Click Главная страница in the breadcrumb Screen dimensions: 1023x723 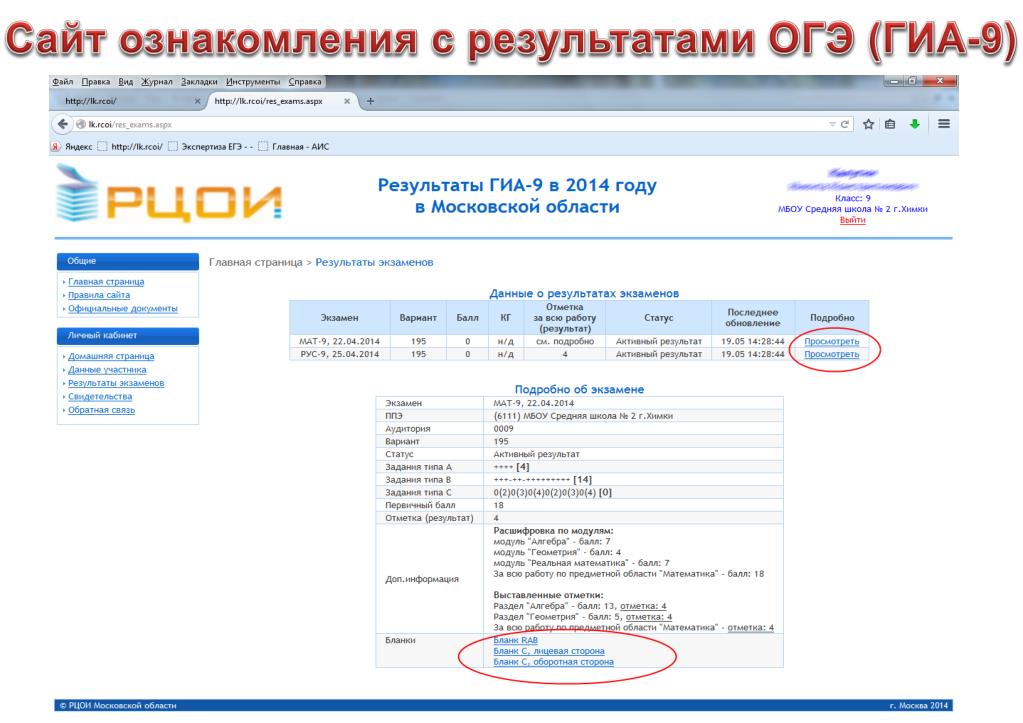pos(256,262)
